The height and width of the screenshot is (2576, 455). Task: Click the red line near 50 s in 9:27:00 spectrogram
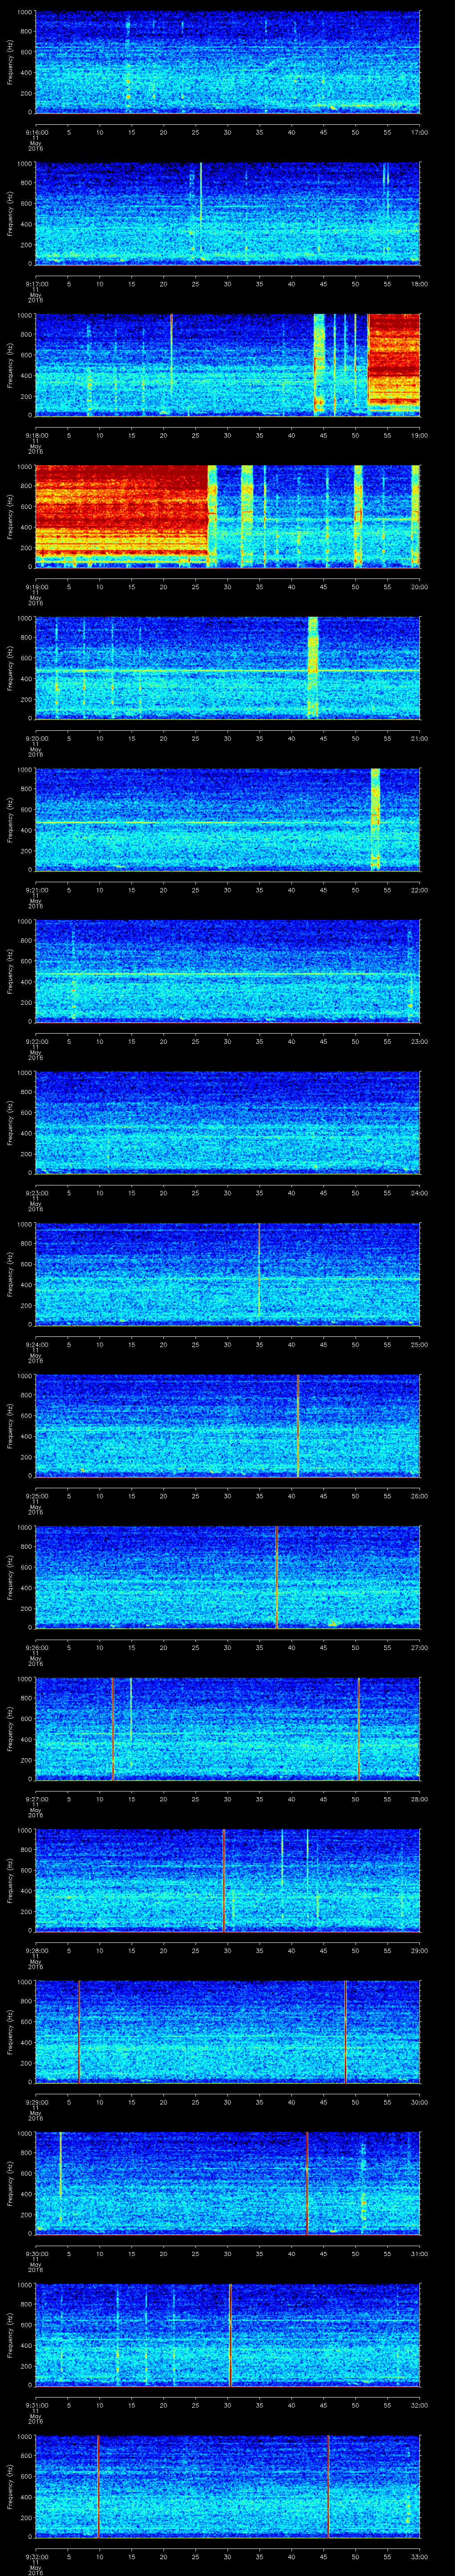[x=358, y=1728]
